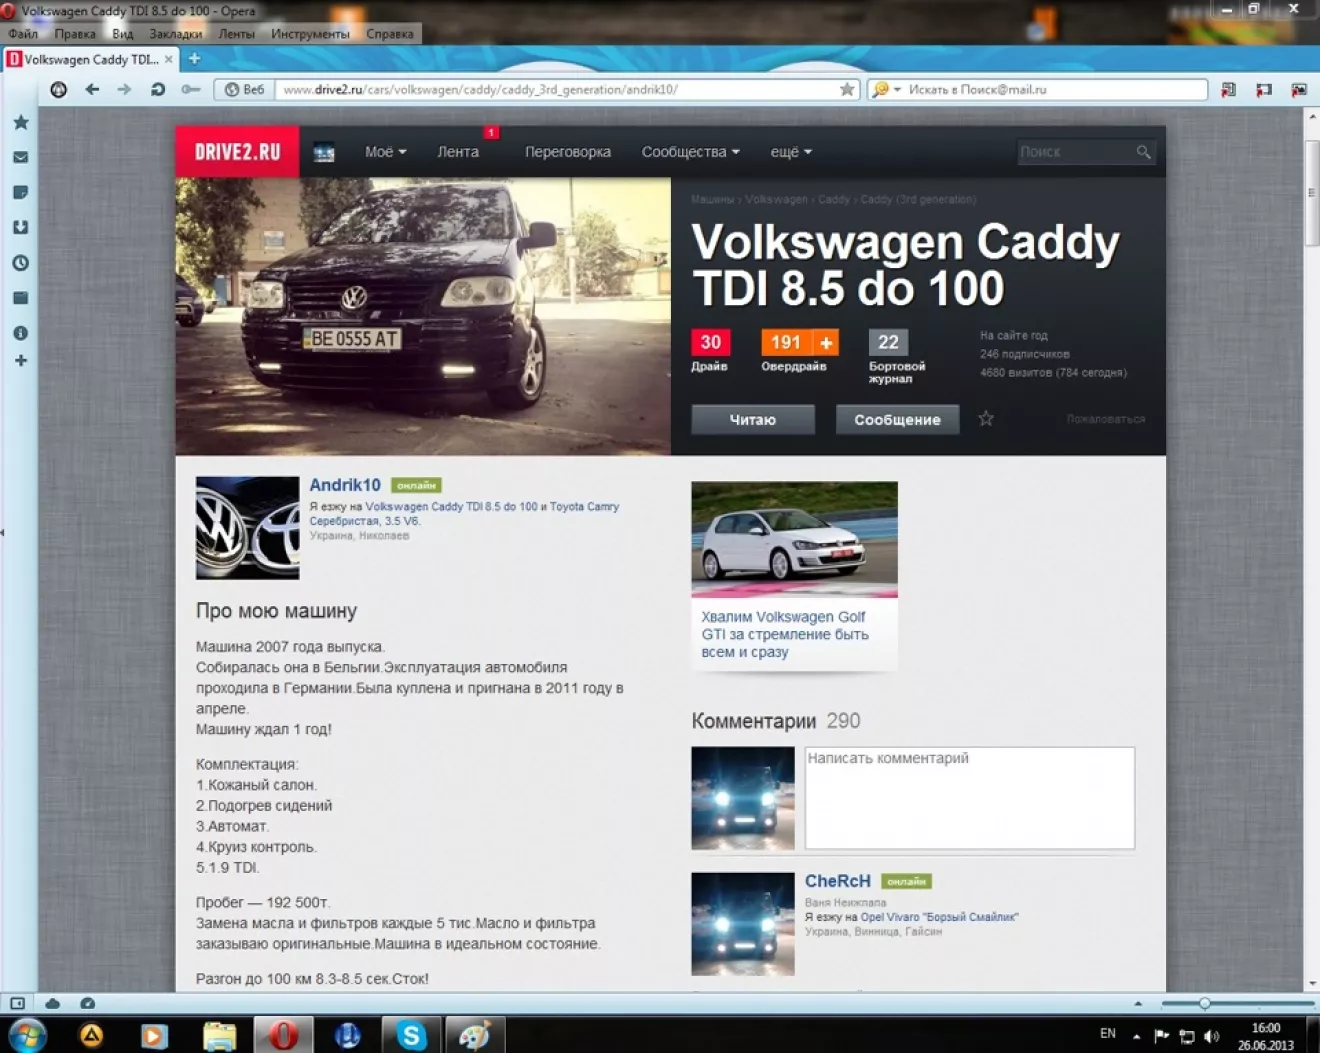The image size is (1320, 1053).
Task: Click the browser Forward arrow
Action: 124,89
